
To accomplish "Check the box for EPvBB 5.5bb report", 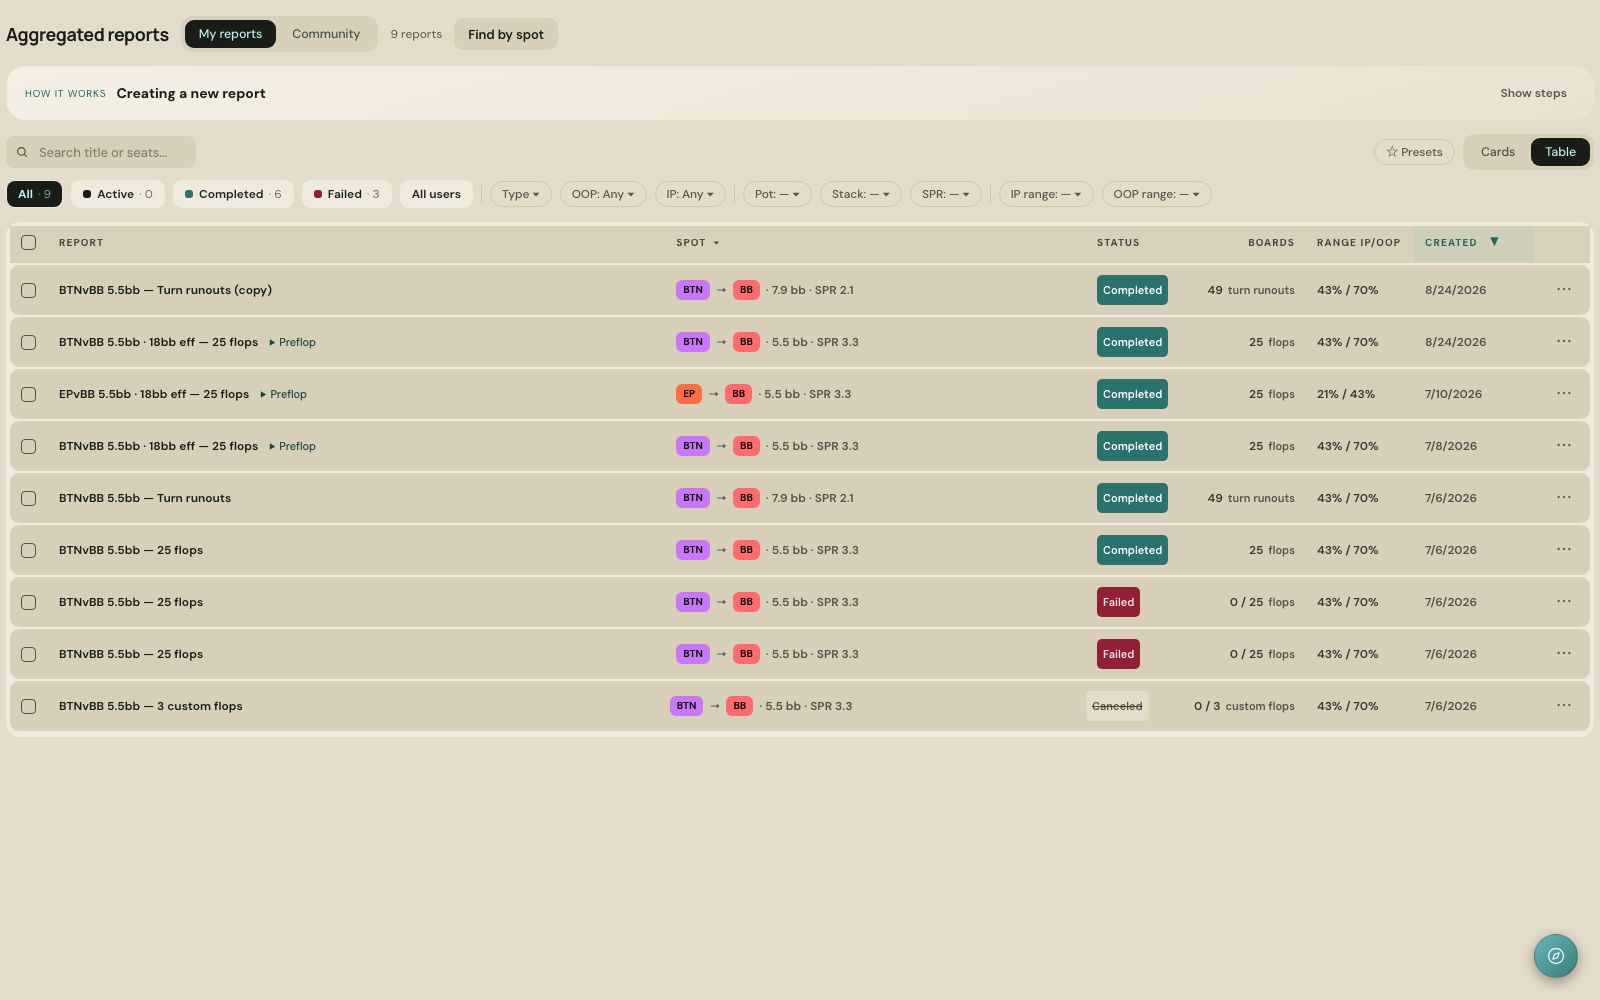I will [x=29, y=394].
